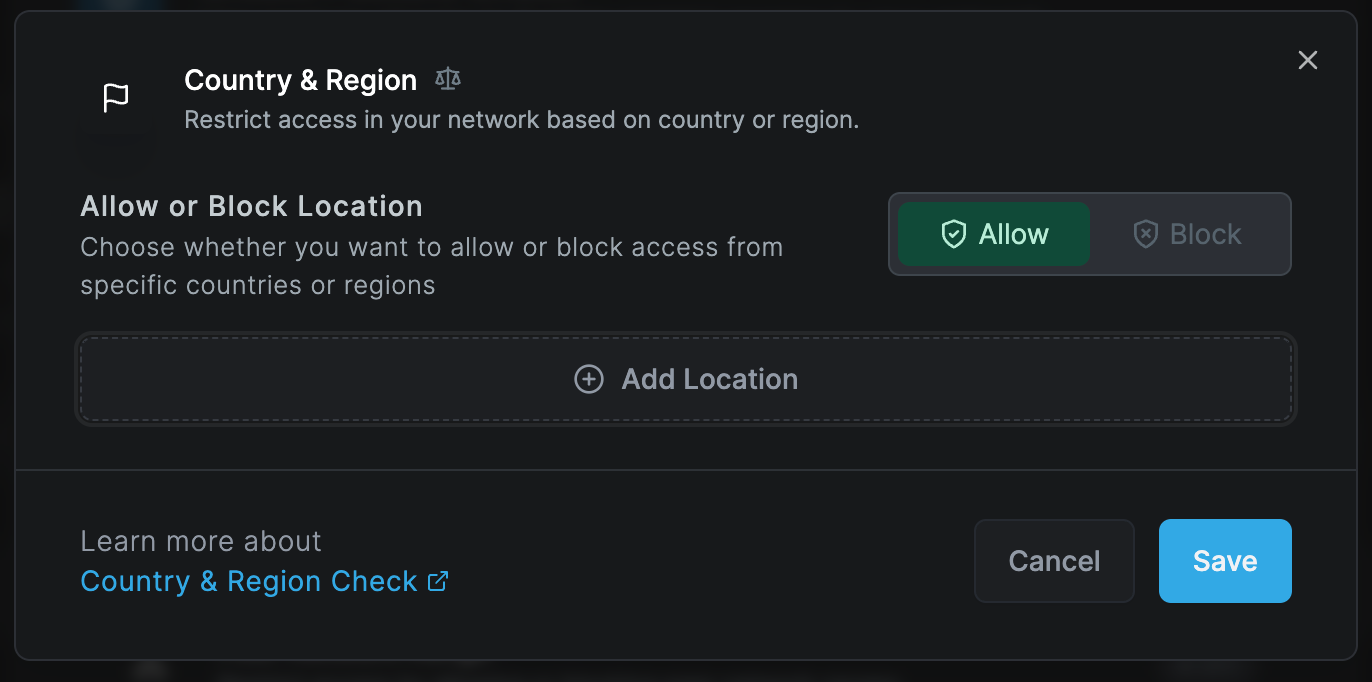Viewport: 1372px width, 682px height.
Task: Switch the location mode to Block
Action: [1187, 234]
